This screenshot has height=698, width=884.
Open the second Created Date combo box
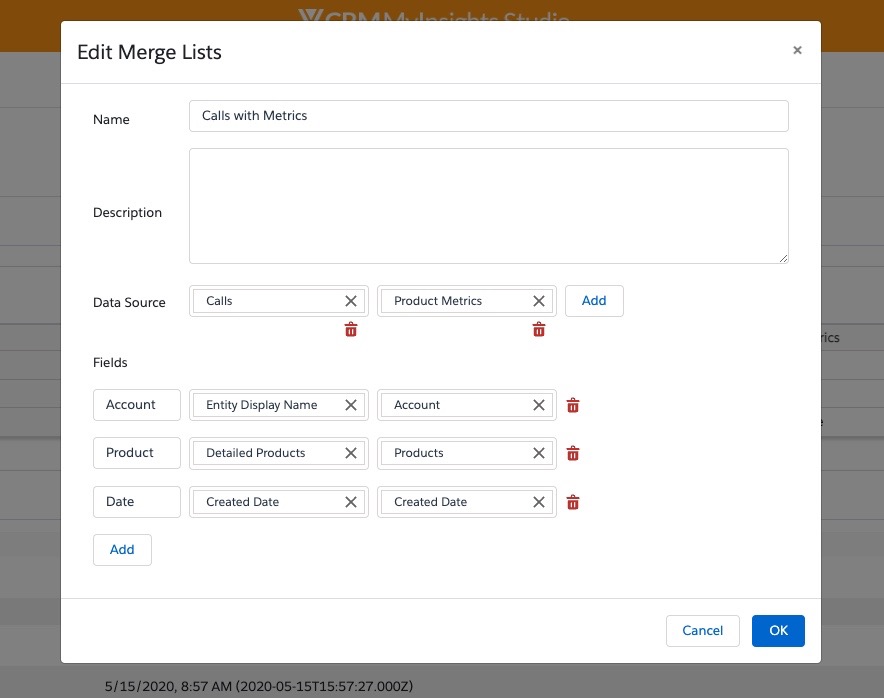[x=455, y=502]
